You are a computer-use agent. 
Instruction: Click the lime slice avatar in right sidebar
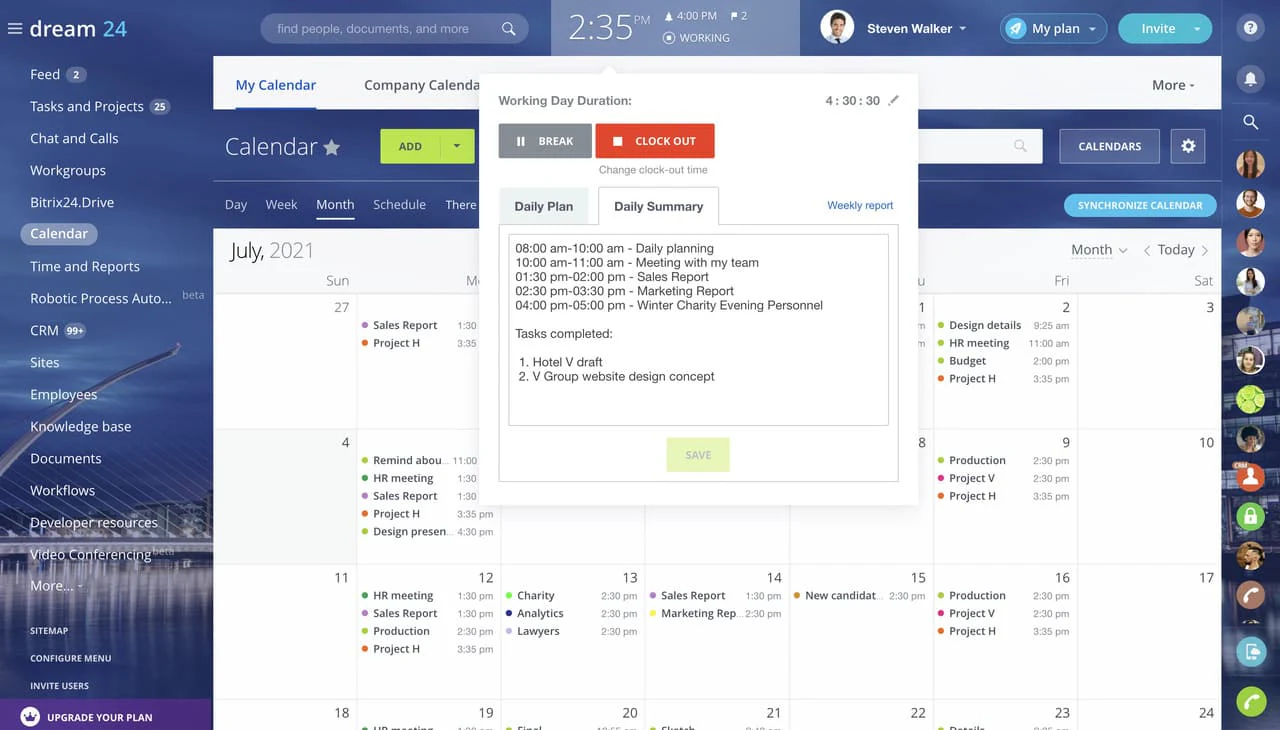pyautogui.click(x=1250, y=399)
